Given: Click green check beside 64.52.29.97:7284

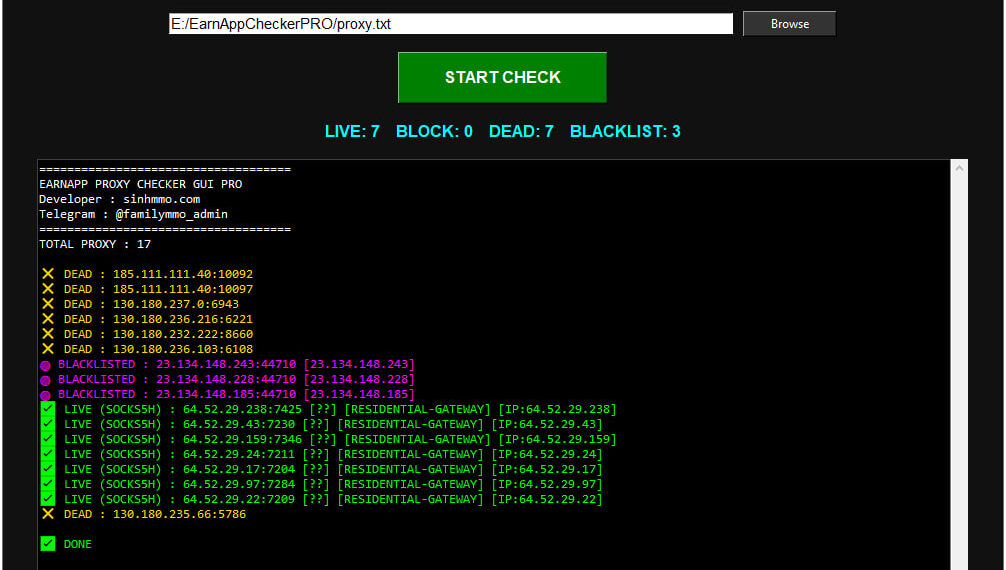Looking at the screenshot, I should [47, 484].
